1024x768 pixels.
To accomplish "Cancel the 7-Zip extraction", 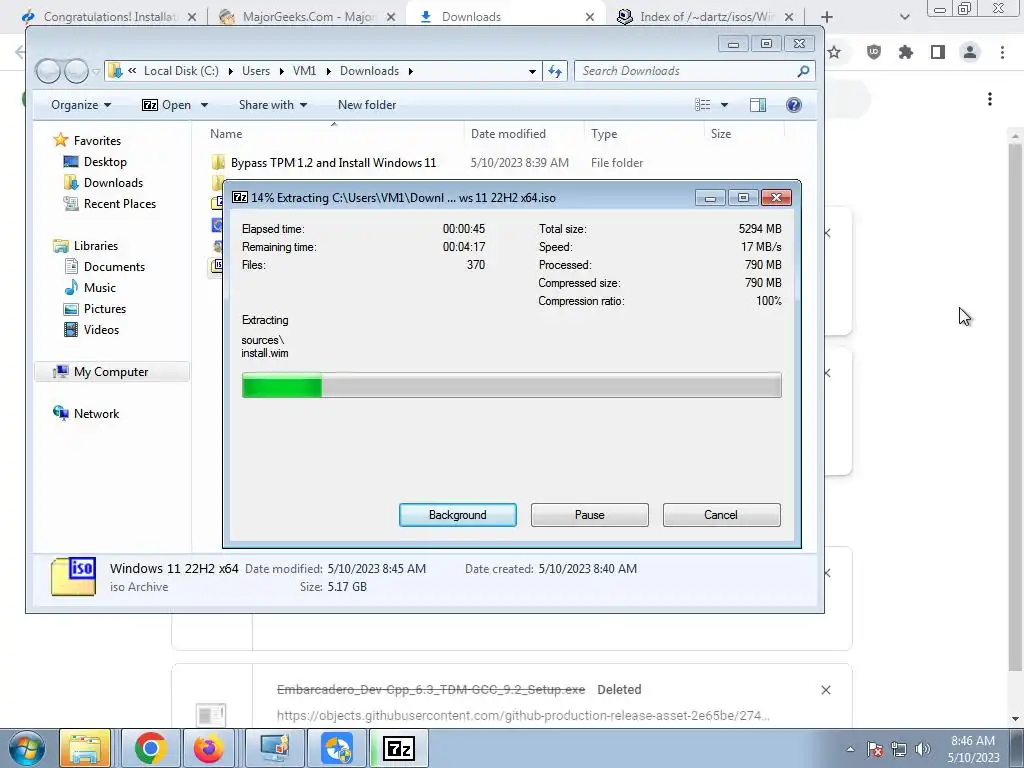I will (721, 515).
